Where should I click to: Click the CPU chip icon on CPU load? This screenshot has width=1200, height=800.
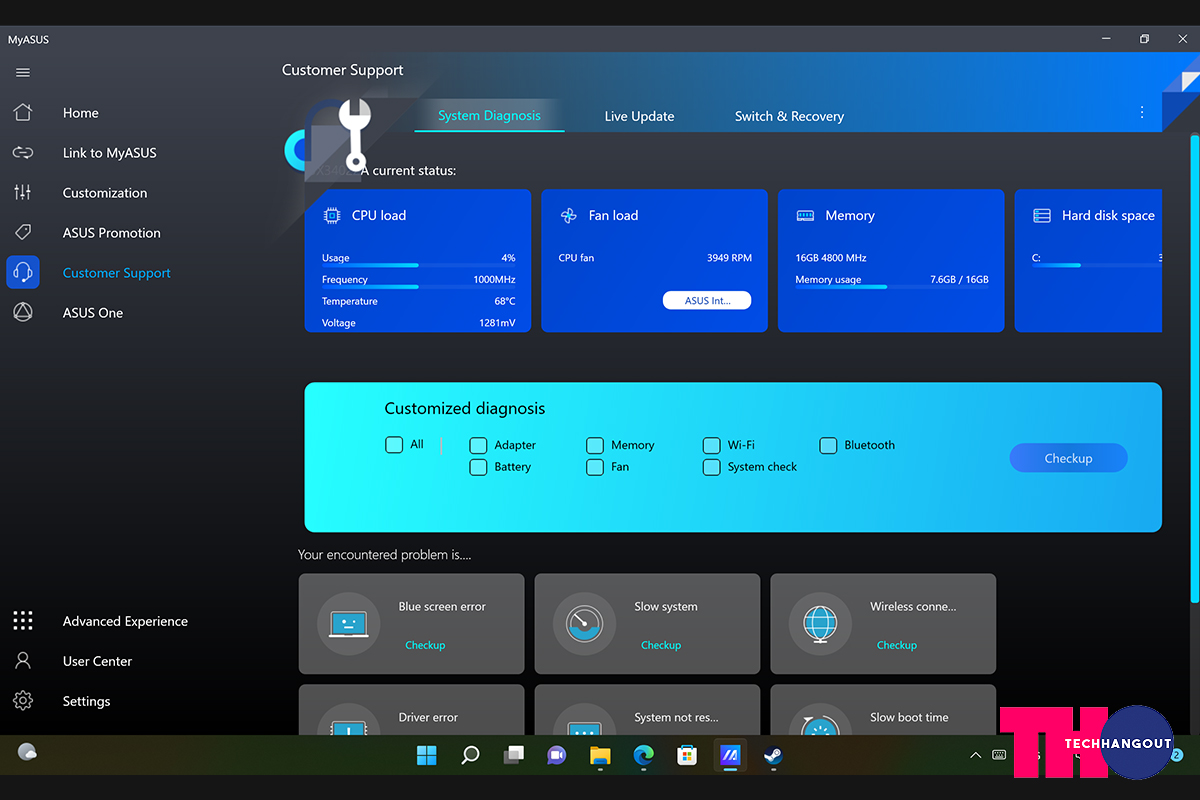pyautogui.click(x=332, y=215)
